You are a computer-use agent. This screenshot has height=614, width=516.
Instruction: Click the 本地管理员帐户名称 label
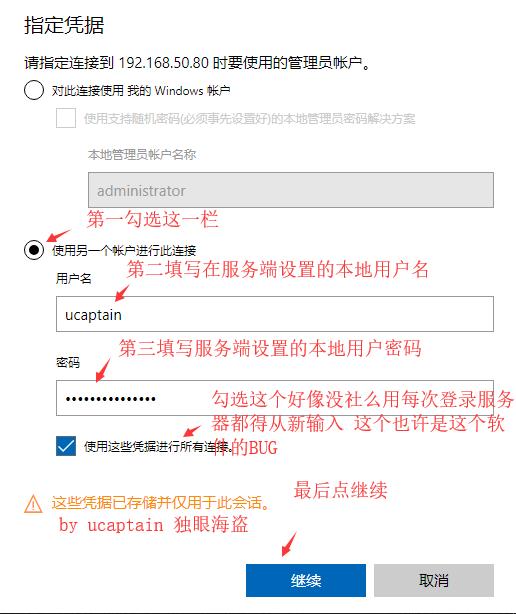click(142, 155)
